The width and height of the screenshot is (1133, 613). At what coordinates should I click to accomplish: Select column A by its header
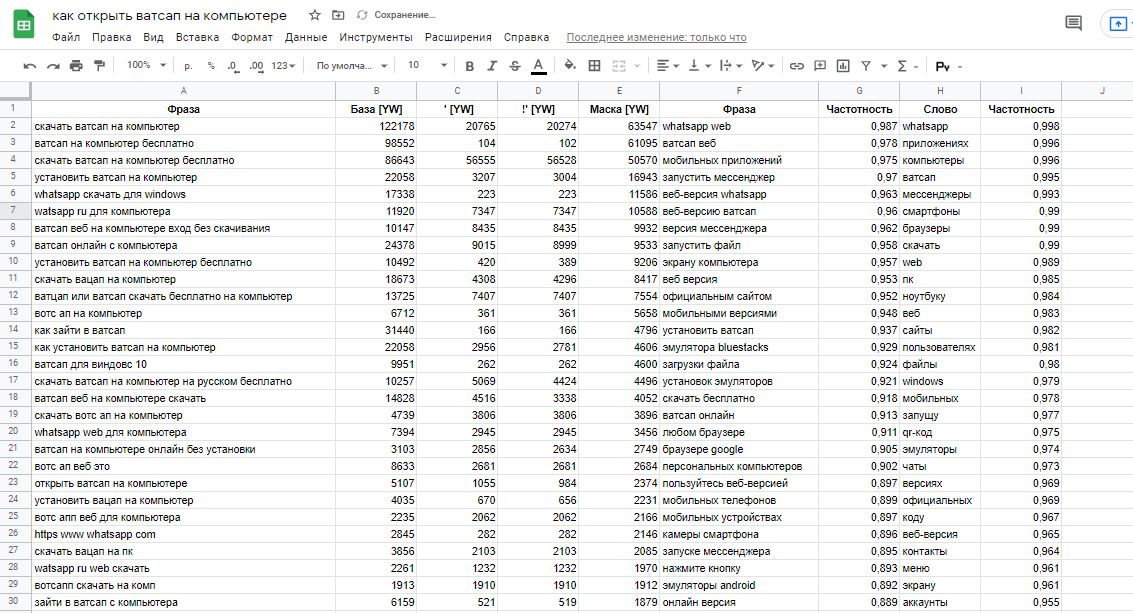coord(184,91)
